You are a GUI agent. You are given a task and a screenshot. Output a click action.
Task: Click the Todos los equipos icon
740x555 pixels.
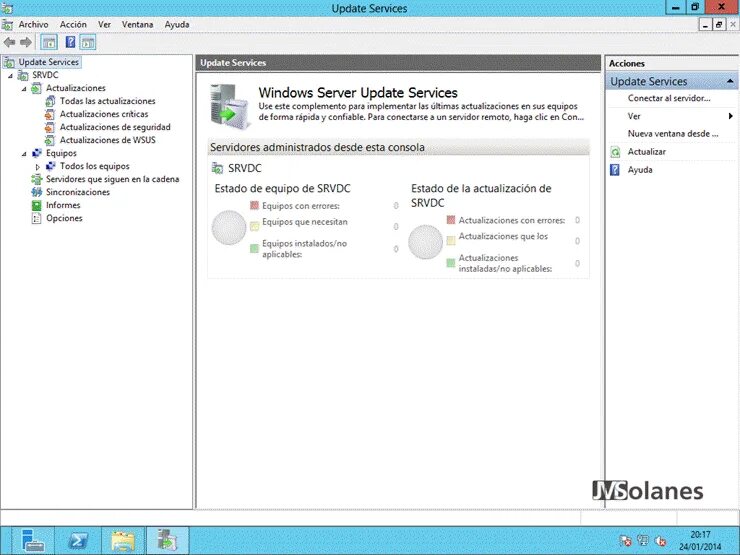tap(50, 166)
